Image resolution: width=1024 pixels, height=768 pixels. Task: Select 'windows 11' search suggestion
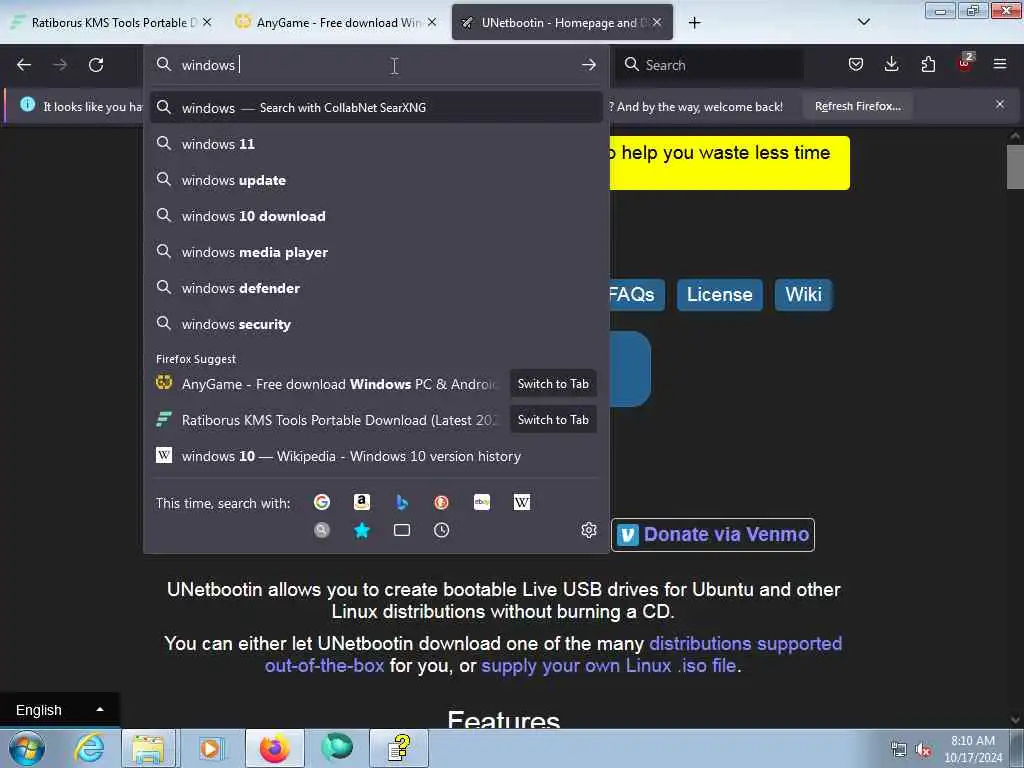point(376,144)
